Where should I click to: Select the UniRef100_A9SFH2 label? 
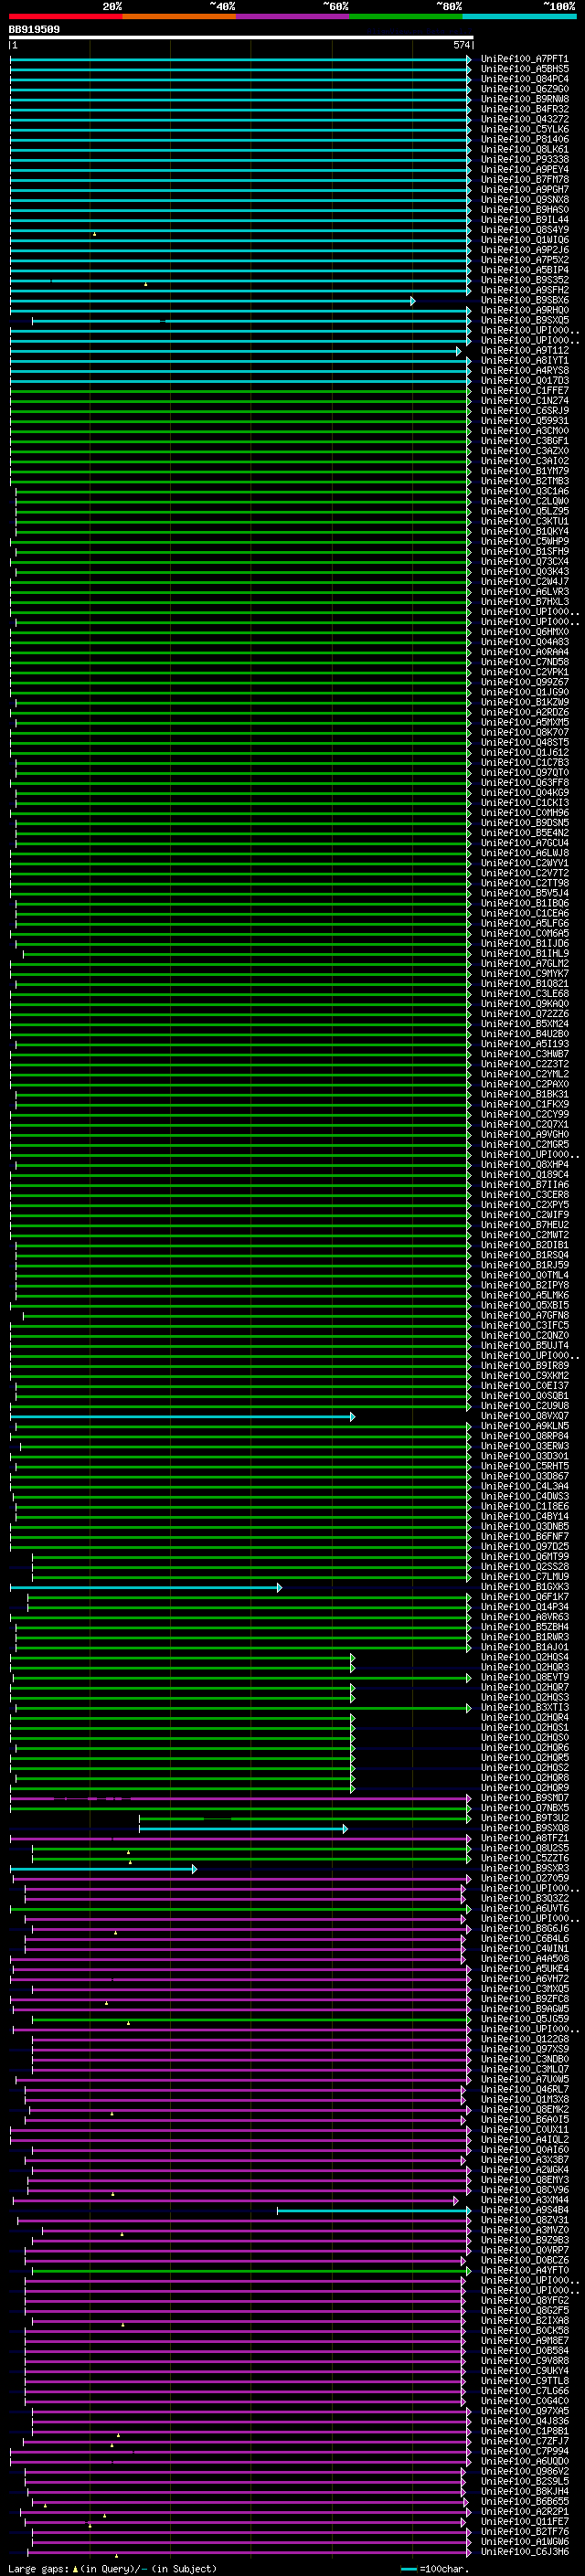pos(525,290)
